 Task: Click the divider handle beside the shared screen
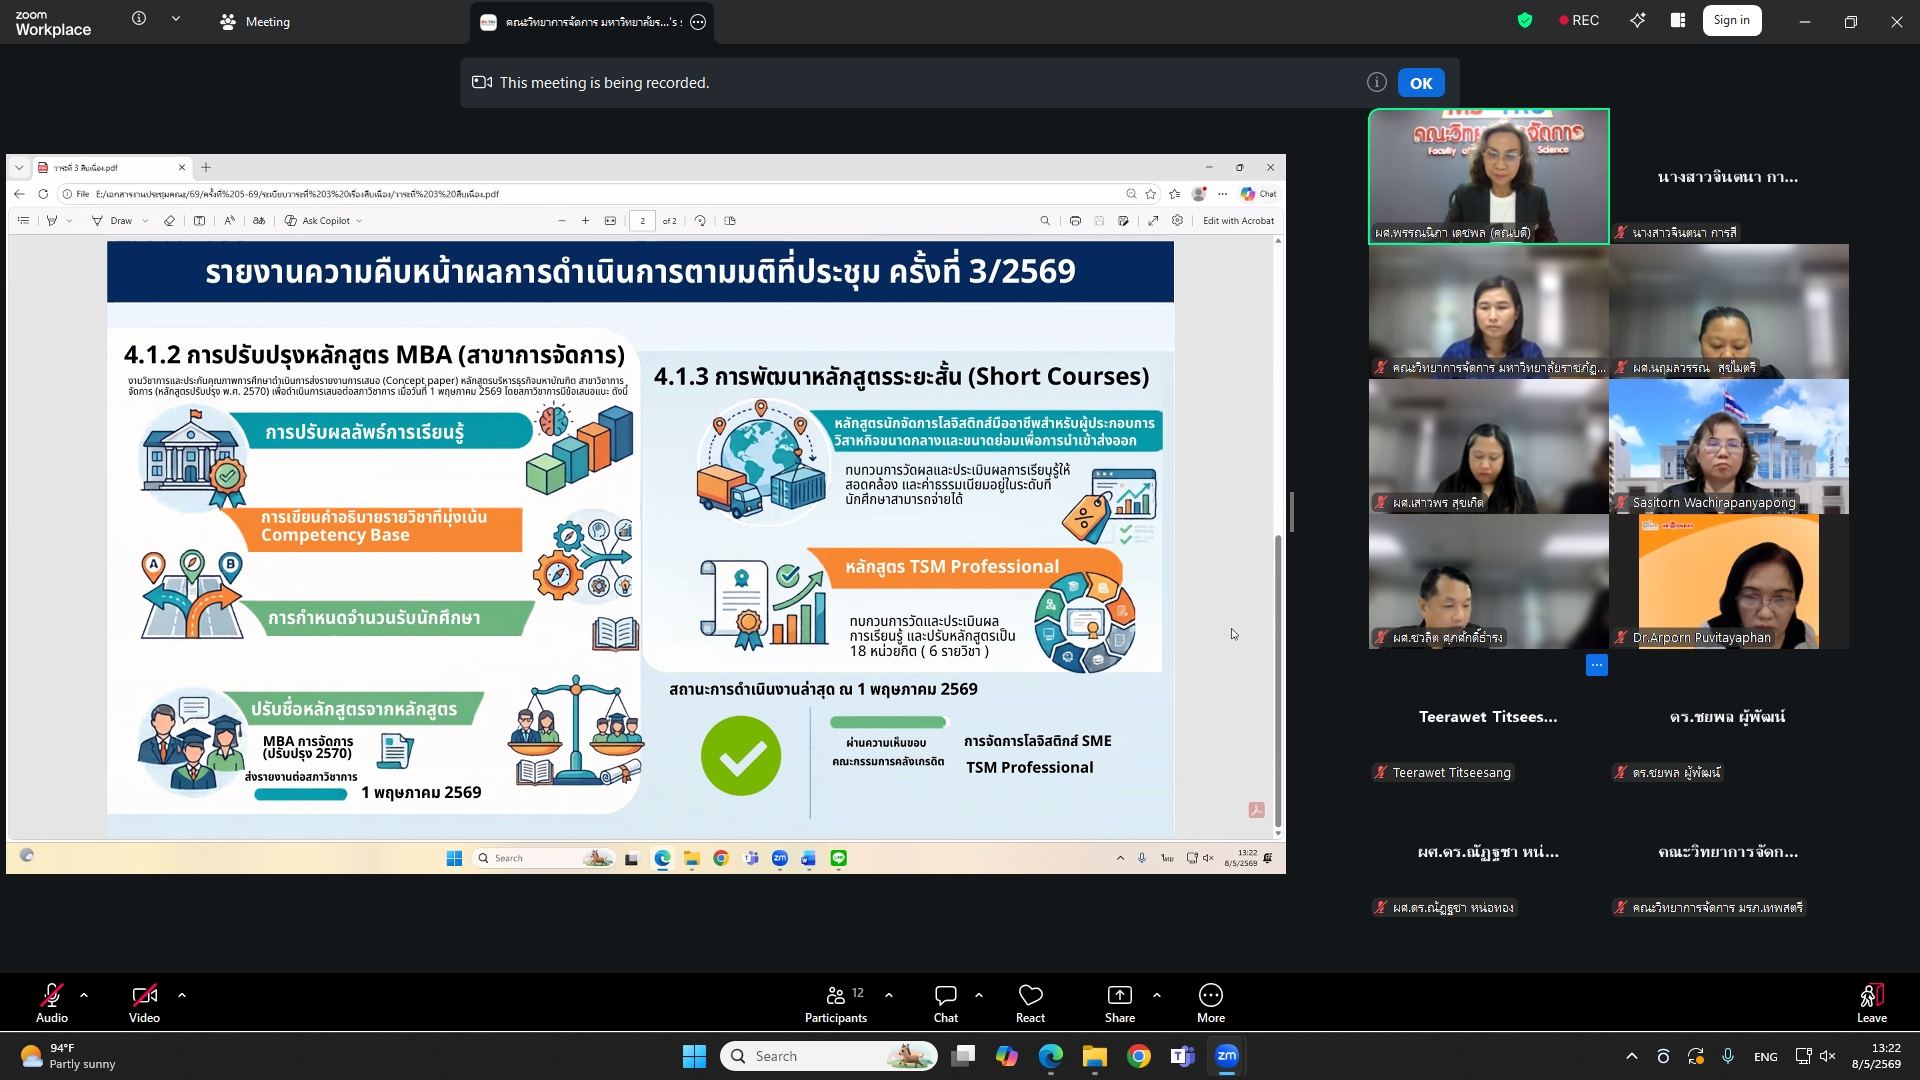point(1292,512)
